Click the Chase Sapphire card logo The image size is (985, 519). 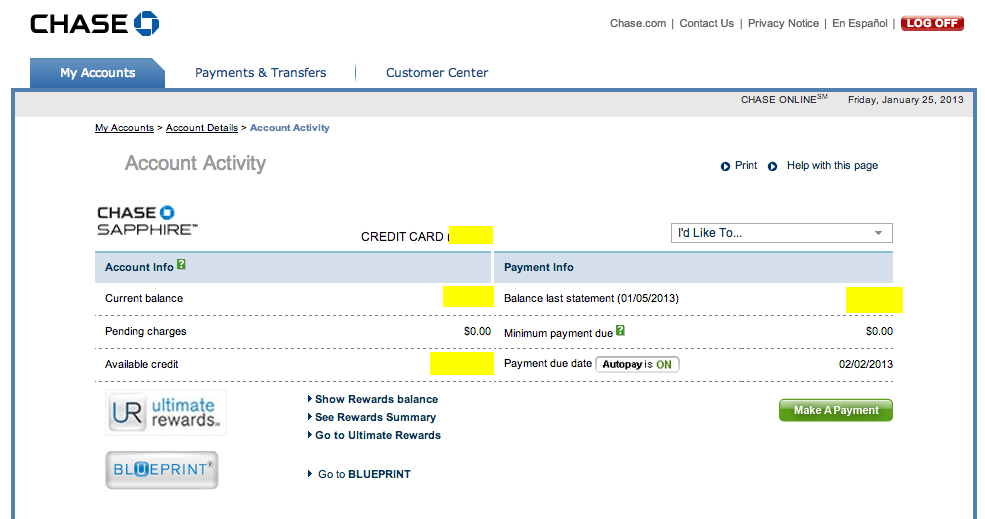pyautogui.click(x=147, y=221)
